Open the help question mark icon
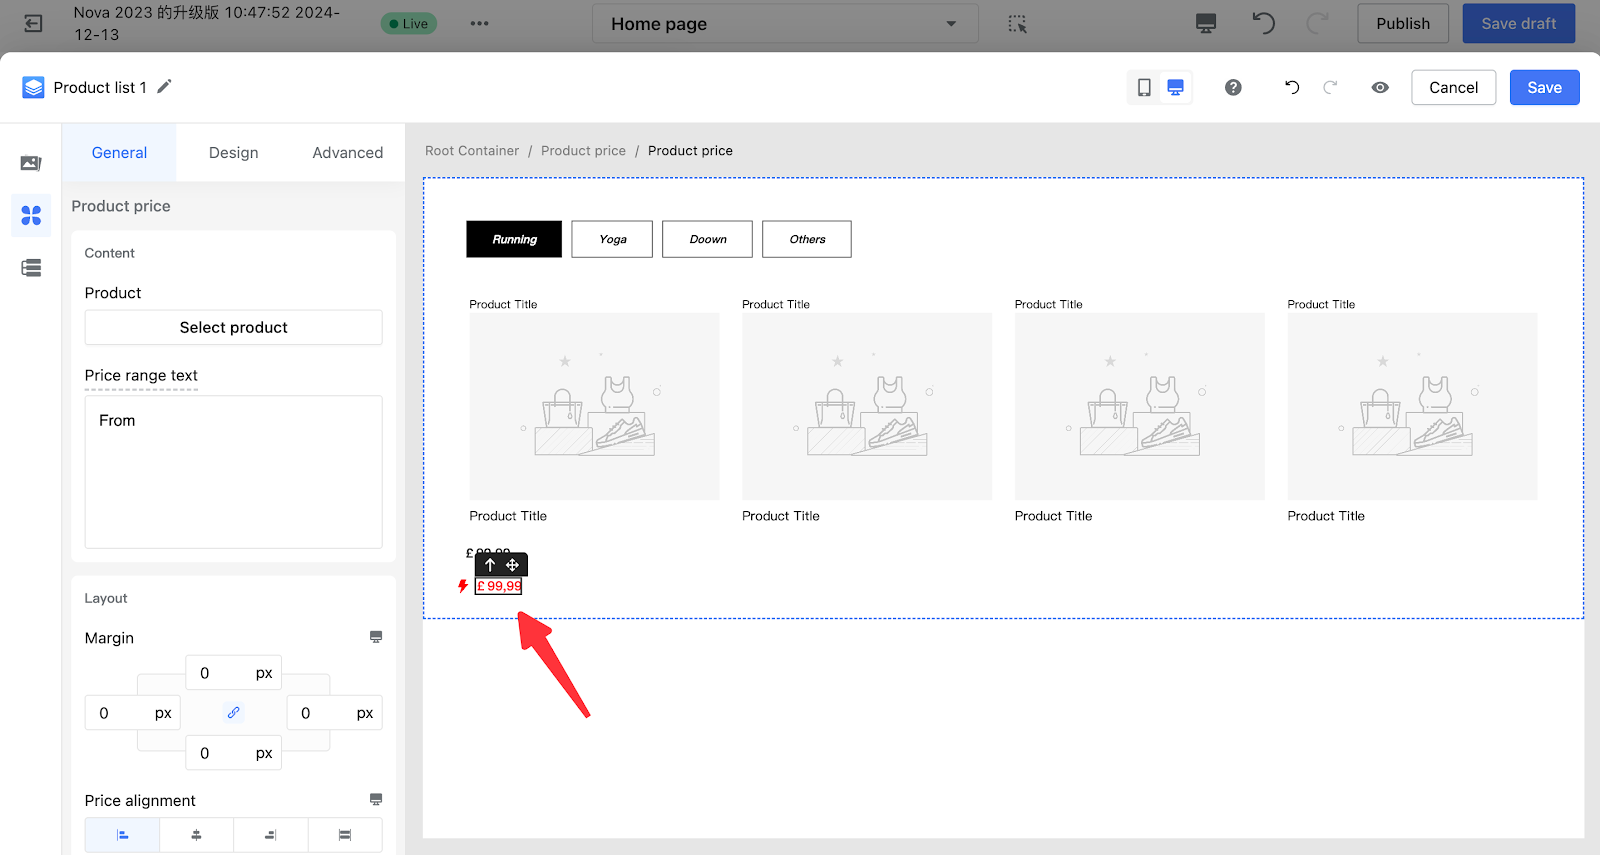The image size is (1600, 855). pos(1233,88)
